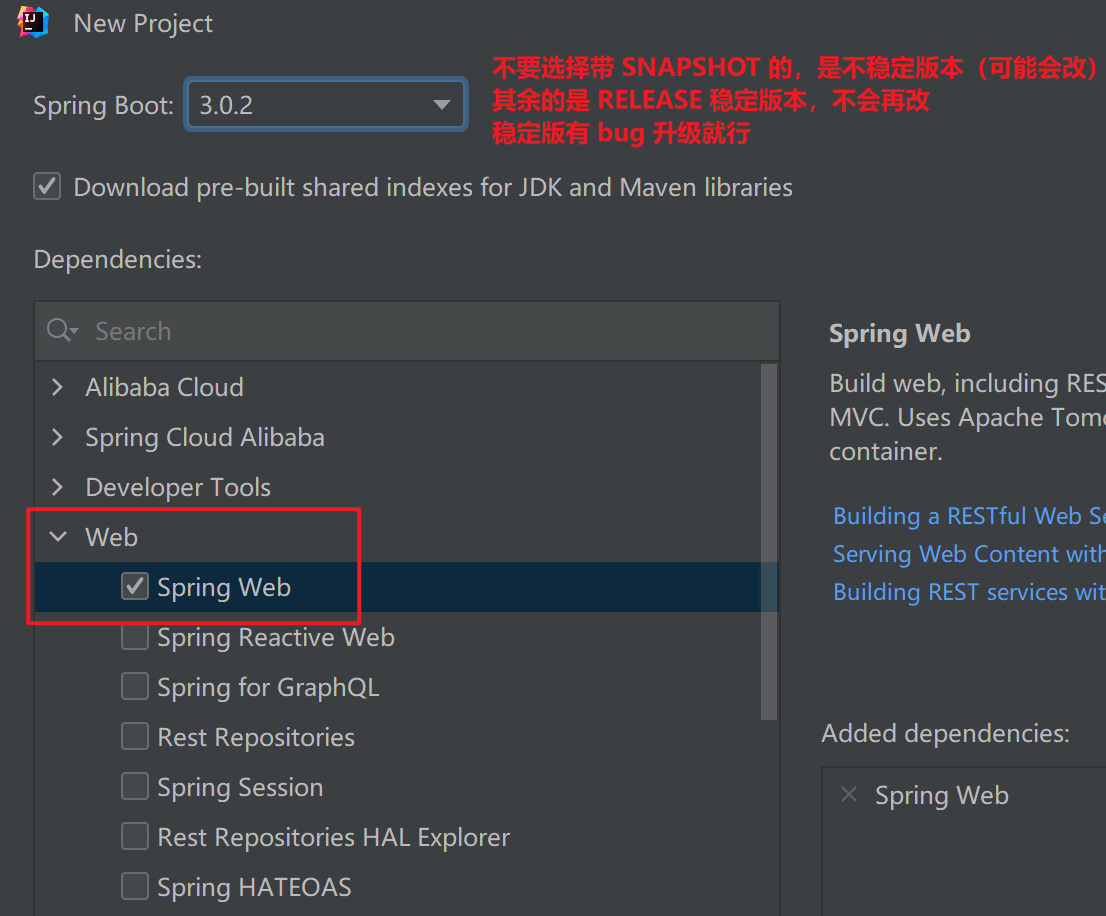Check Rest Repositories HAL Explorer checkbox
Image resolution: width=1106 pixels, height=916 pixels.
pyautogui.click(x=134, y=836)
